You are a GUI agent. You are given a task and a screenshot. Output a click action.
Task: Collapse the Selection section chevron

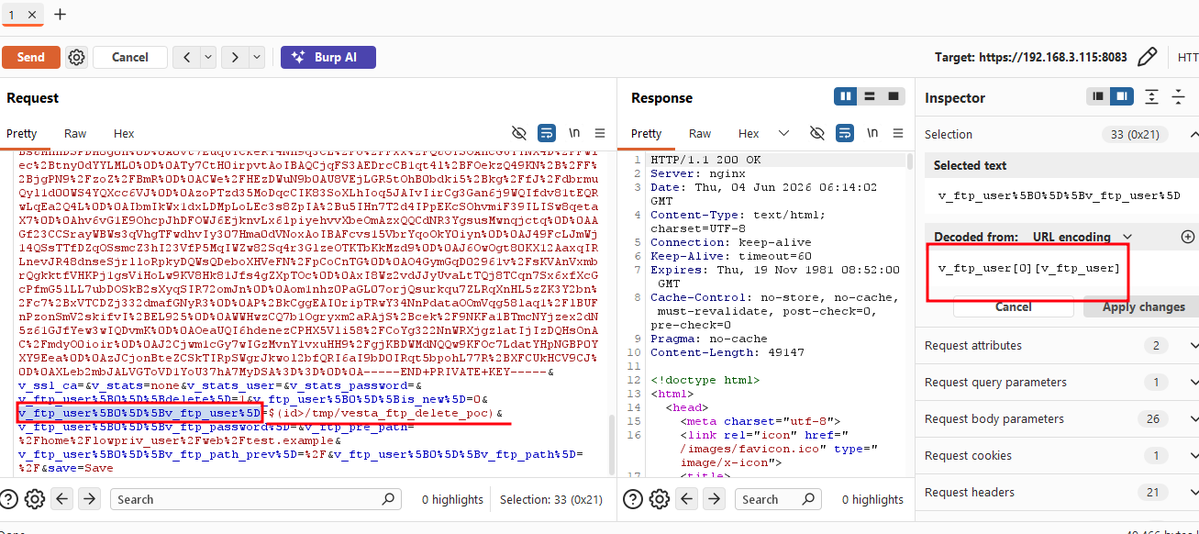coord(1193,135)
